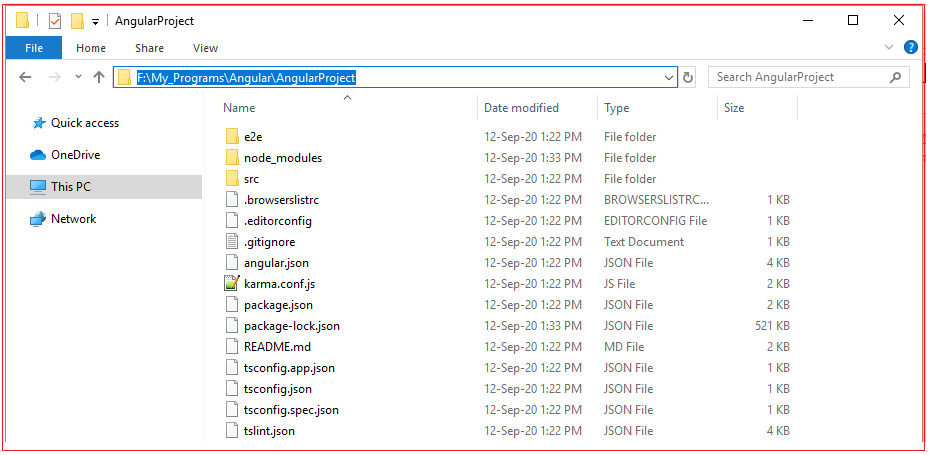The image size is (931, 455).
Task: Select the tsconfig.spec.json file icon
Action: click(232, 410)
